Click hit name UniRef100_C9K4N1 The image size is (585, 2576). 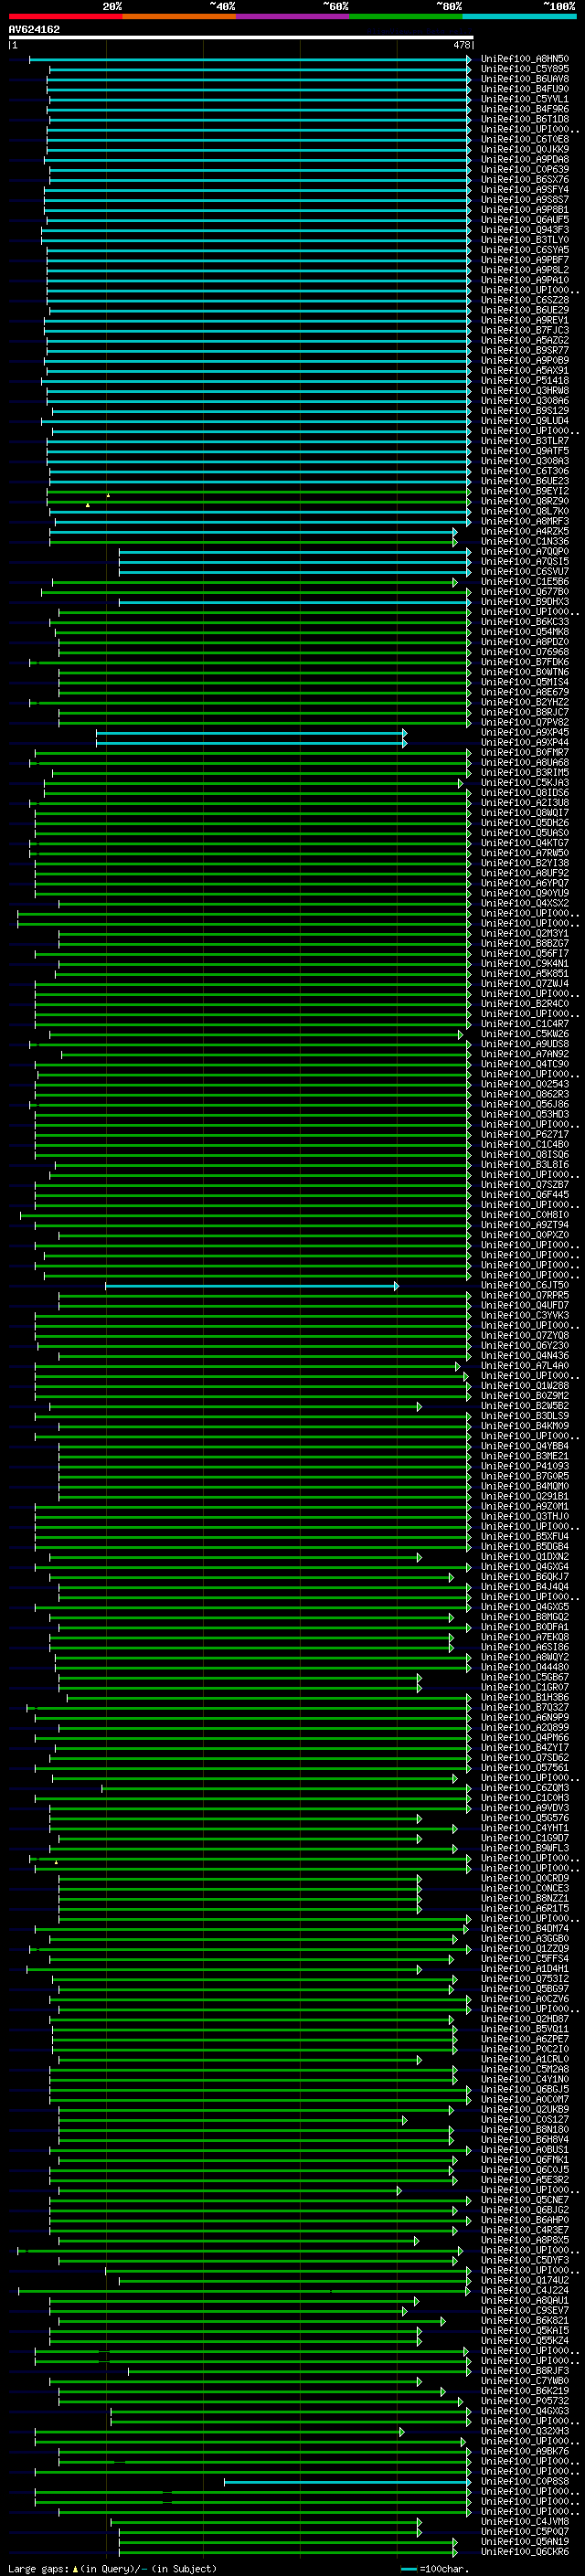[525, 964]
